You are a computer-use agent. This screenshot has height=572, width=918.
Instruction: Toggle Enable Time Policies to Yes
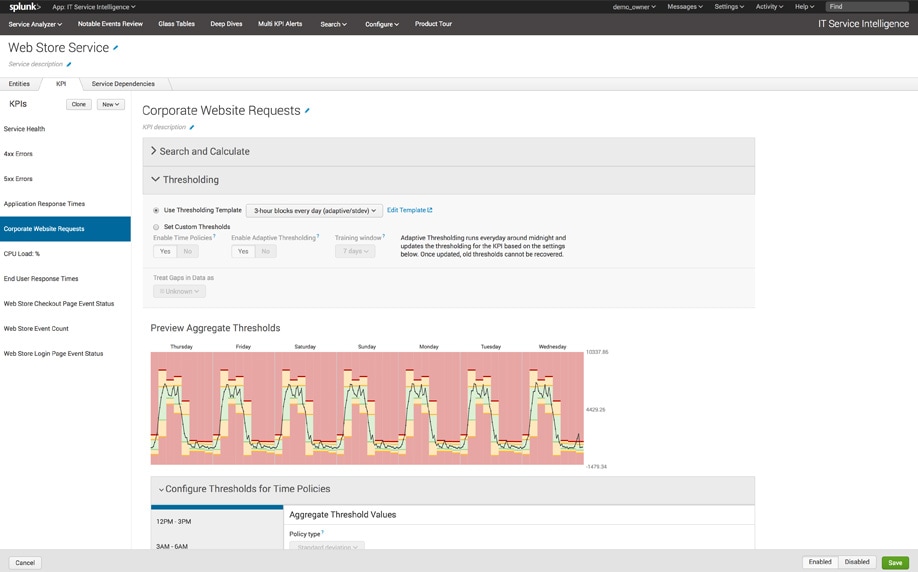[x=165, y=252]
